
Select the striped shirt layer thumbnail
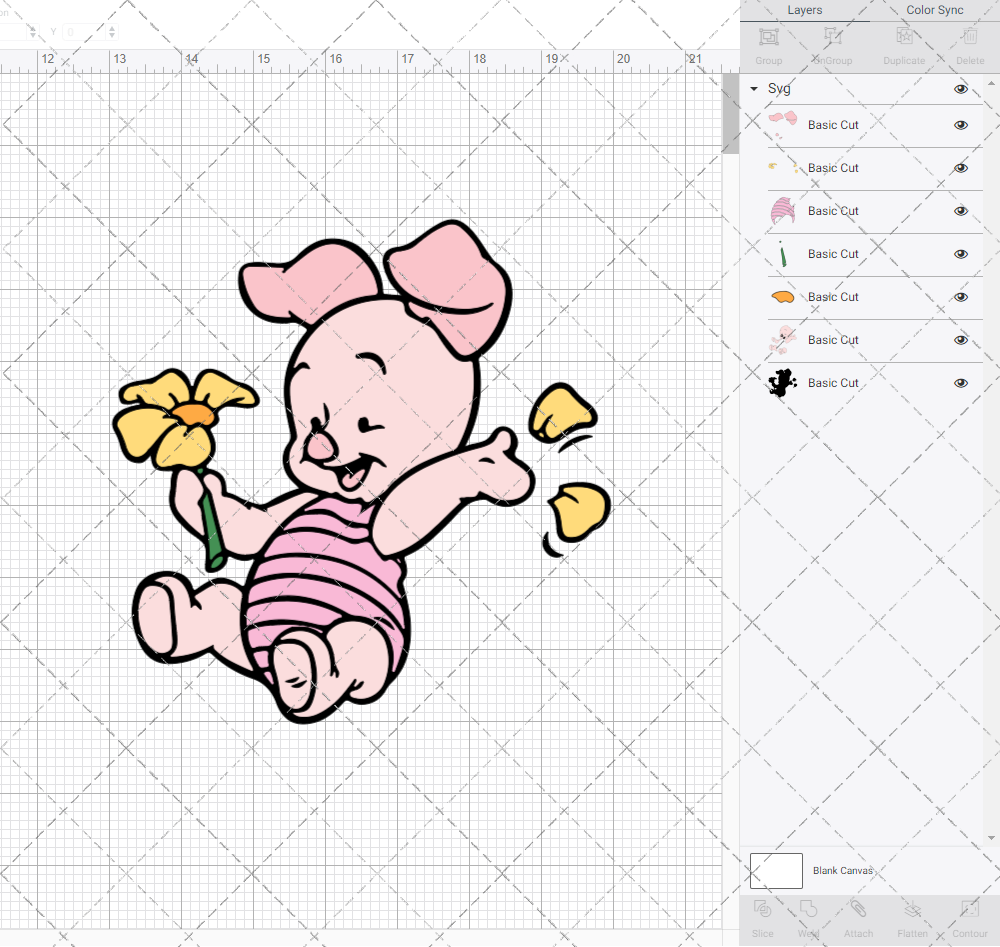coord(783,211)
